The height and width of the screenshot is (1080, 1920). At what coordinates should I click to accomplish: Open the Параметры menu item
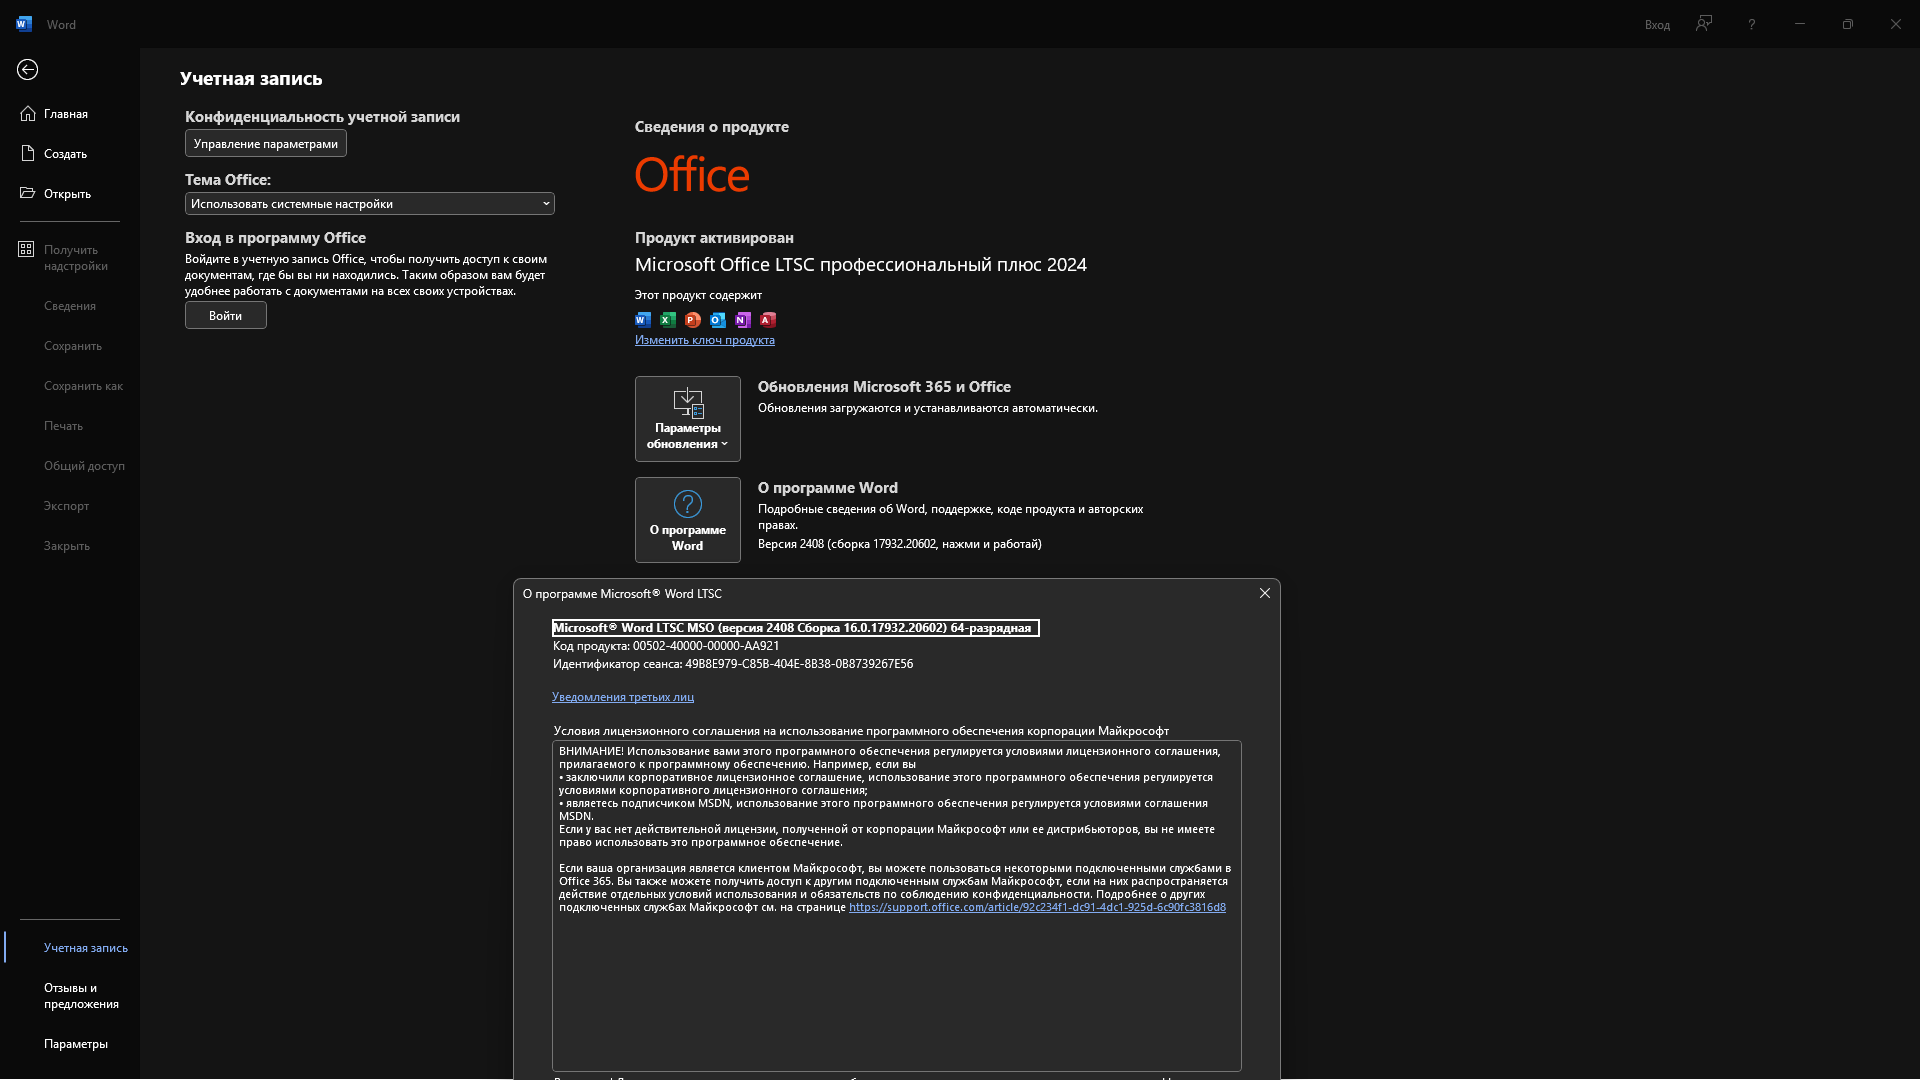pos(75,1044)
